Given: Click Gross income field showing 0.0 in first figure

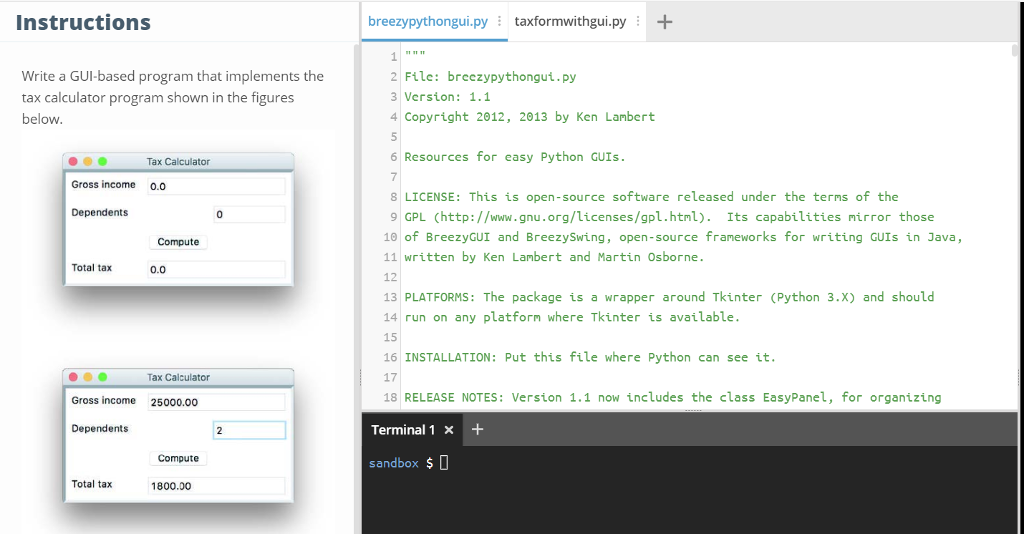Looking at the screenshot, I should (x=216, y=186).
